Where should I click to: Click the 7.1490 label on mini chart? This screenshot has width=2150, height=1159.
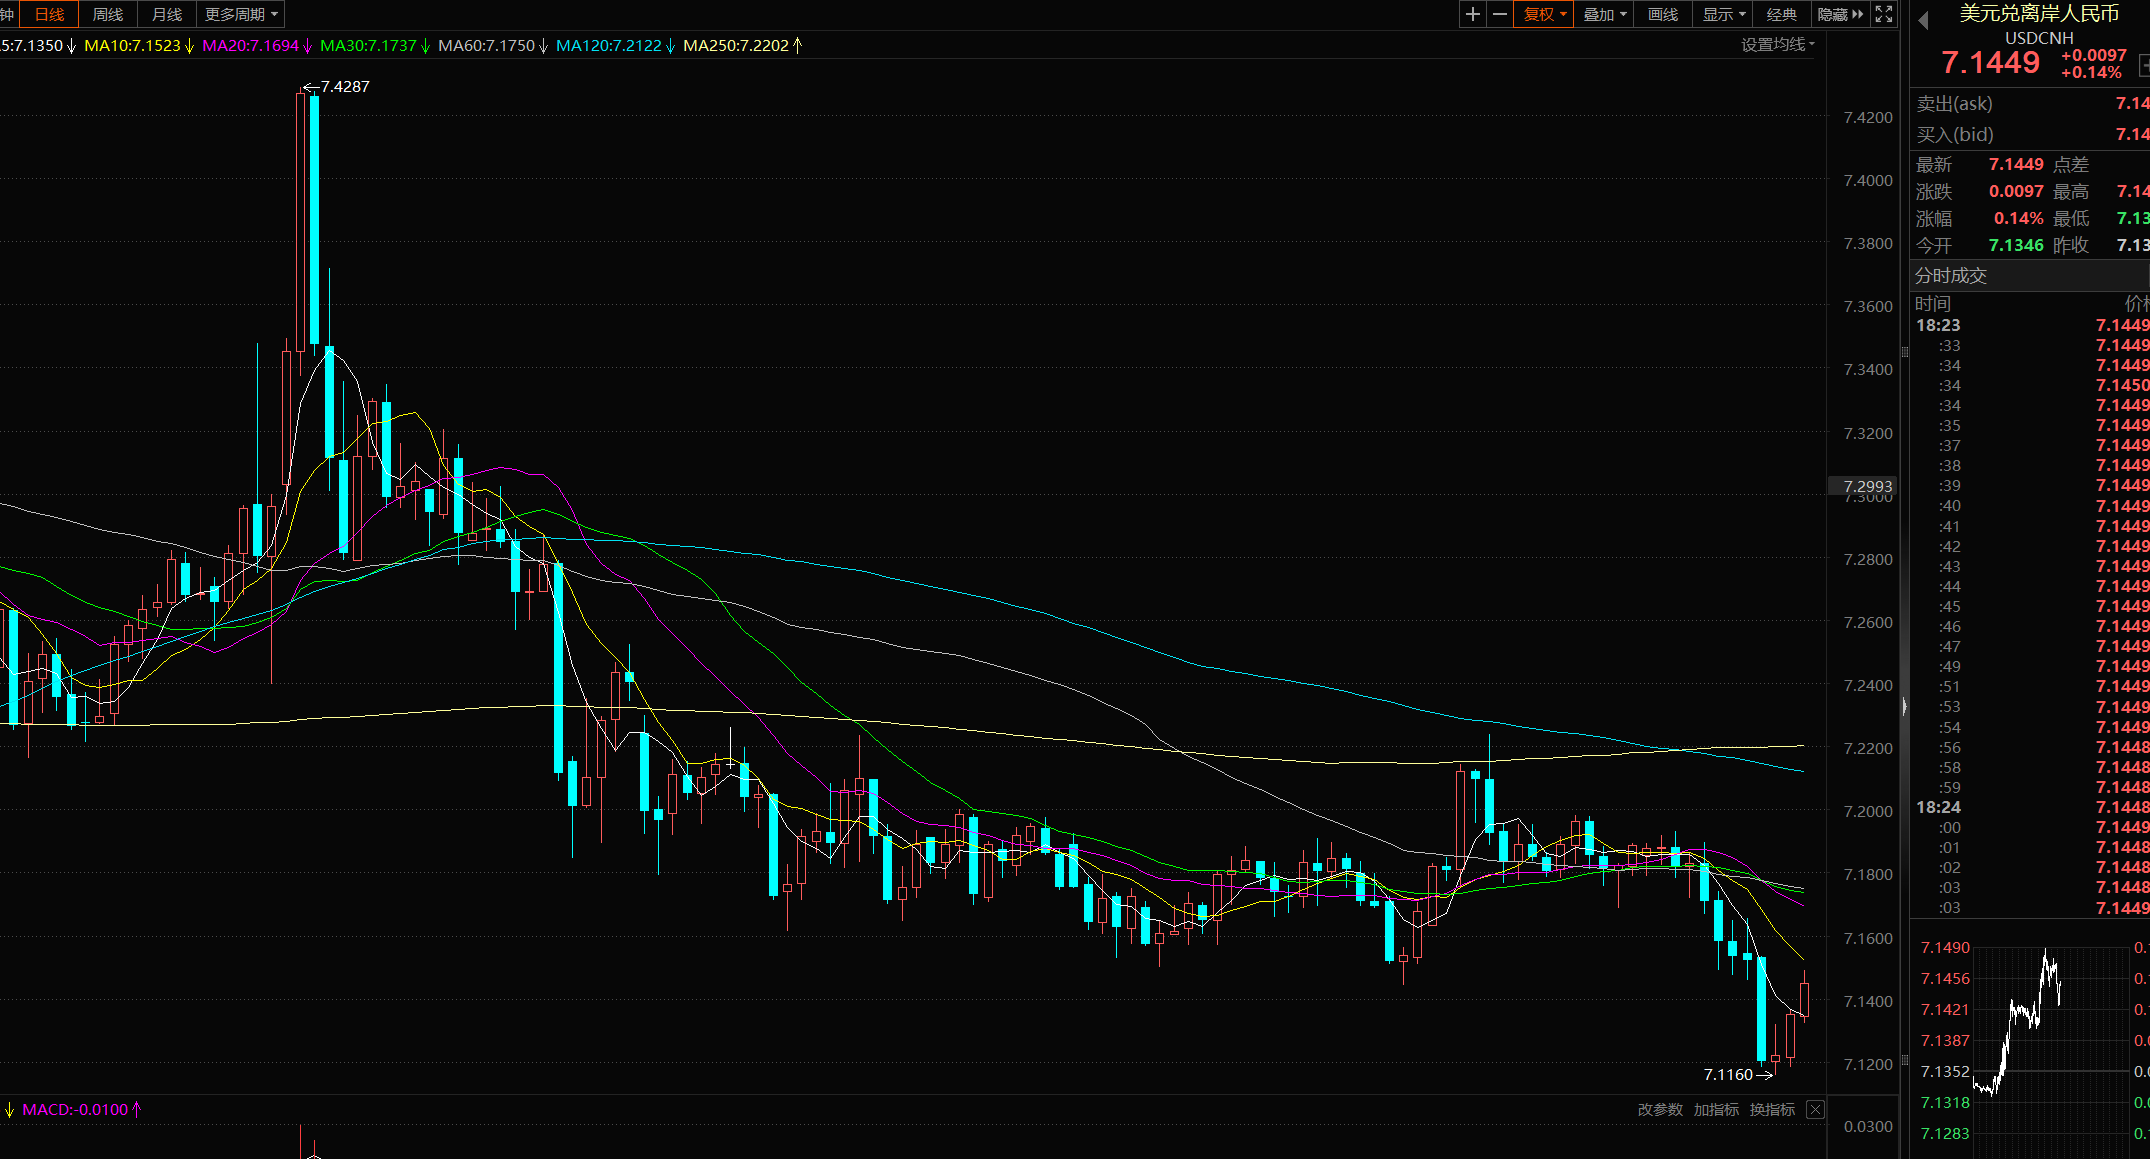point(1945,947)
